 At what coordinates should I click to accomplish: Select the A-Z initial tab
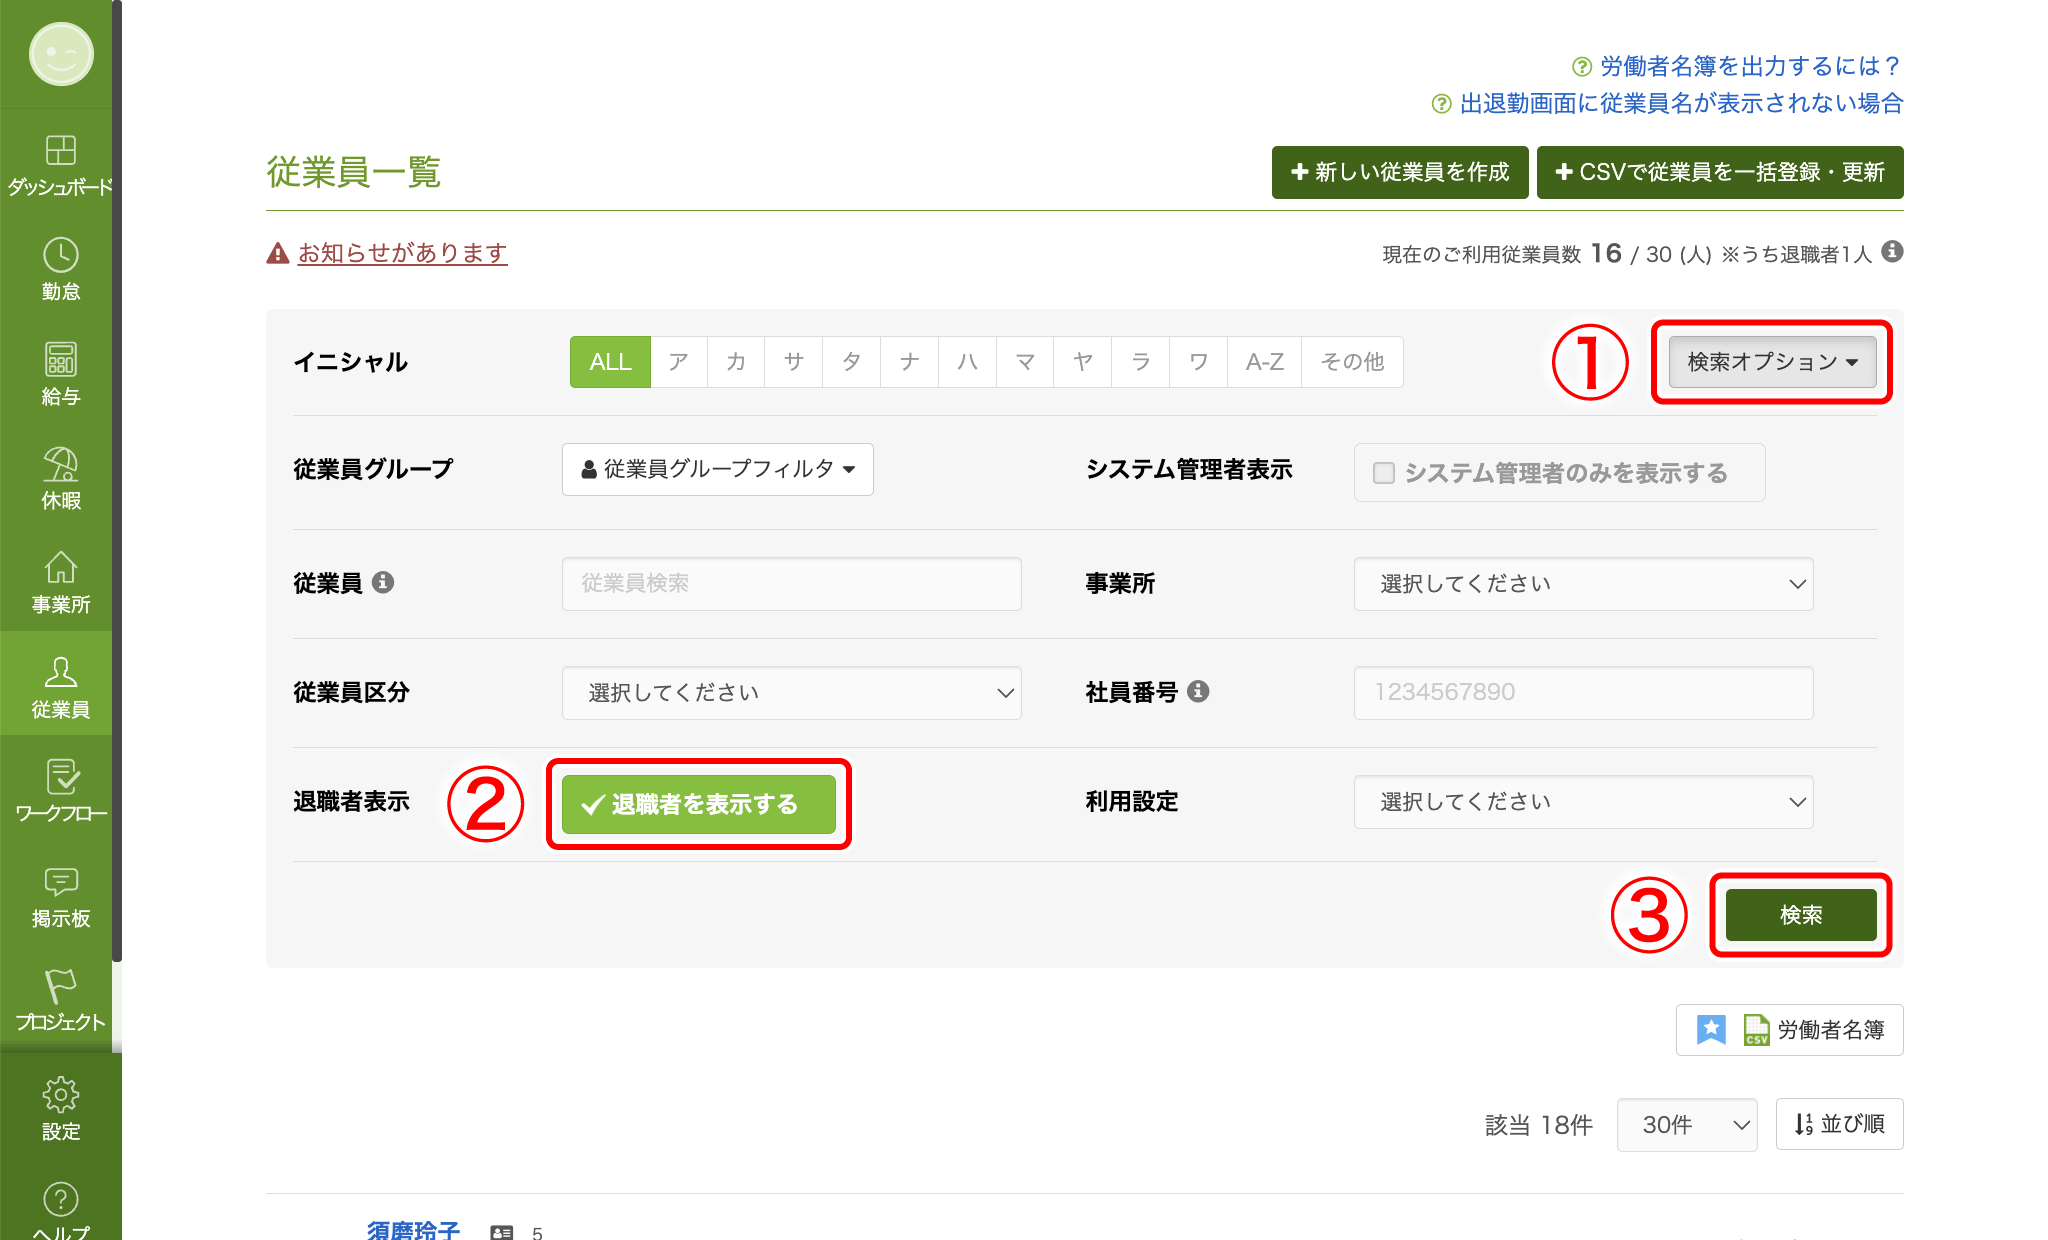point(1265,362)
